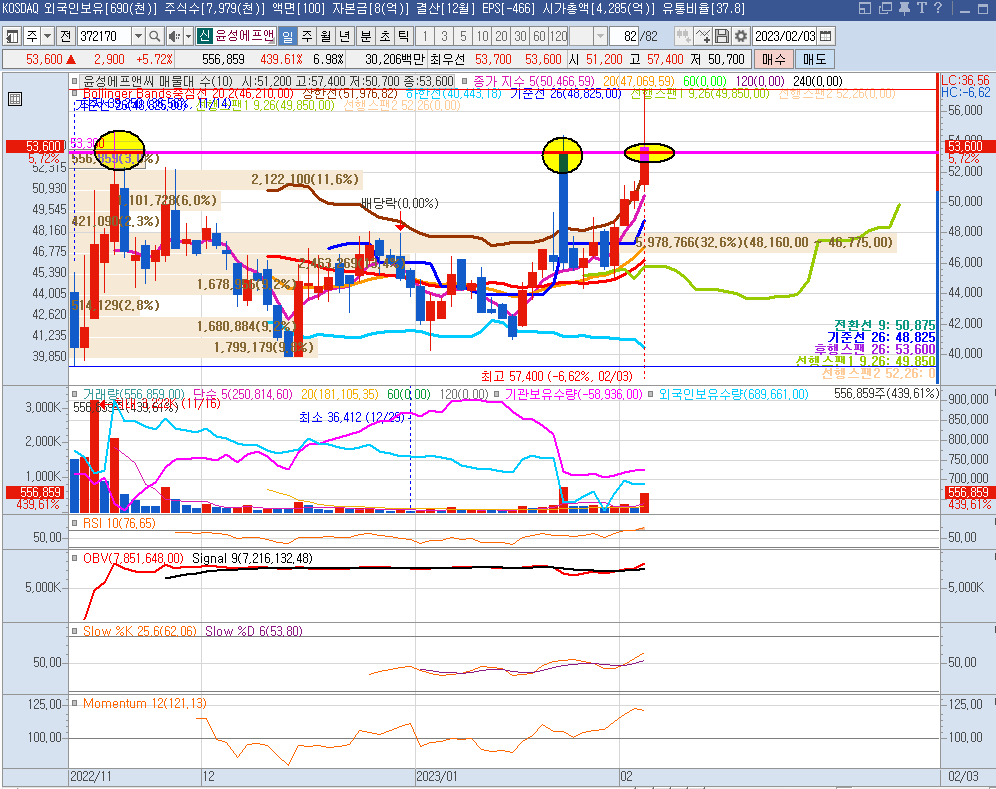Click the chart compare candles icon
The image size is (996, 789).
coord(683,36)
